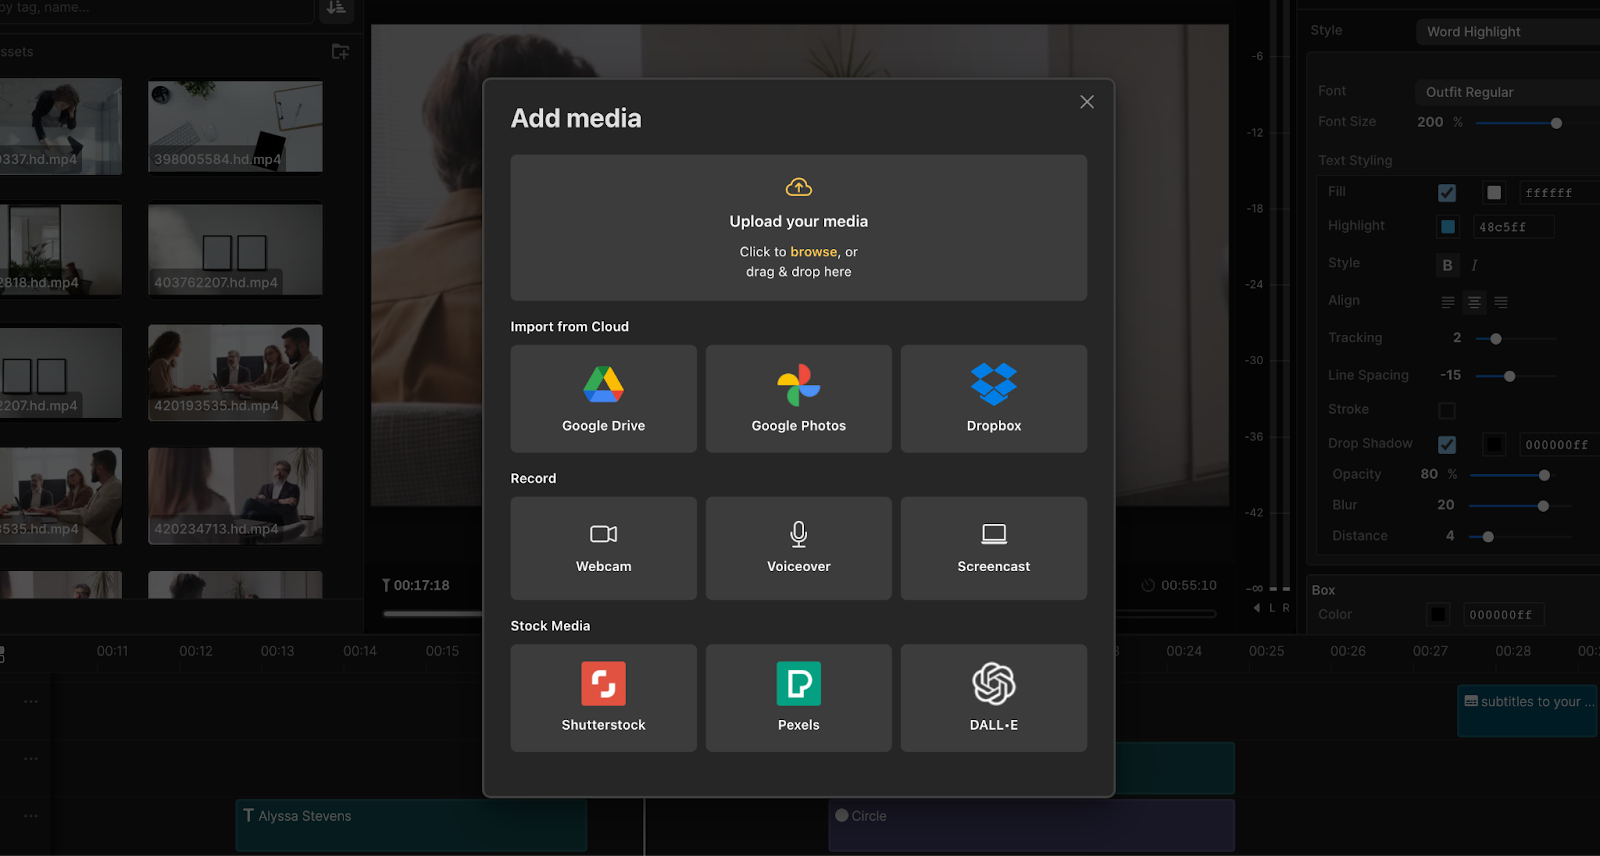Open the Style Word Highlight dropdown
This screenshot has height=856, width=1600.
tap(1508, 32)
